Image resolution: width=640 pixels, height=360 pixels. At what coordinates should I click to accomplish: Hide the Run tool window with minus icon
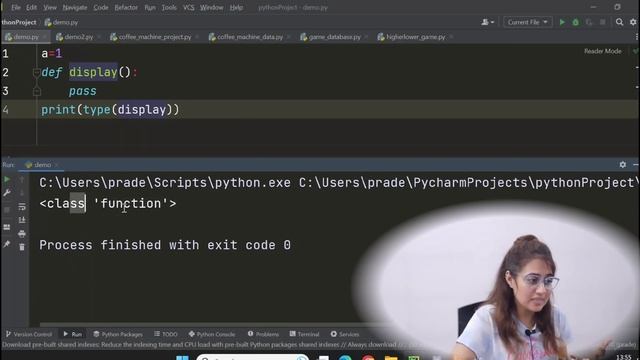point(636,164)
